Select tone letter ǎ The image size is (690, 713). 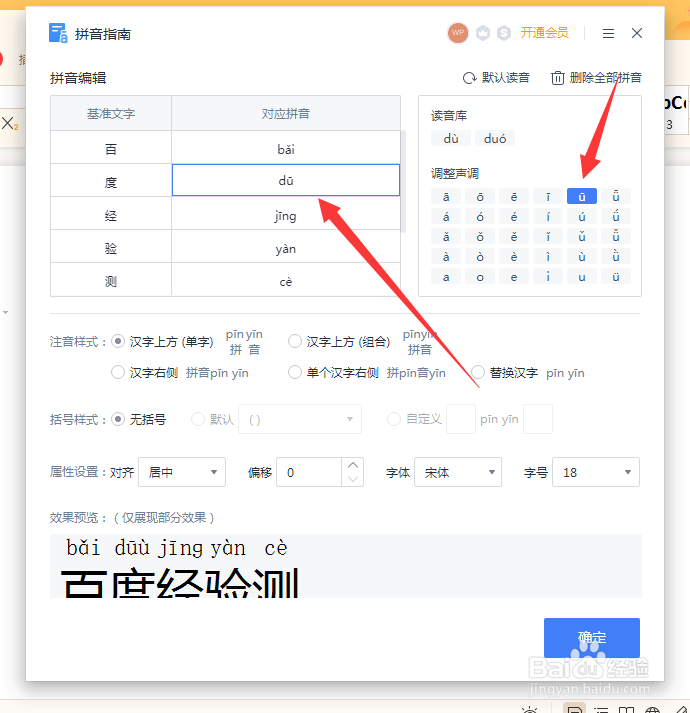coord(446,236)
